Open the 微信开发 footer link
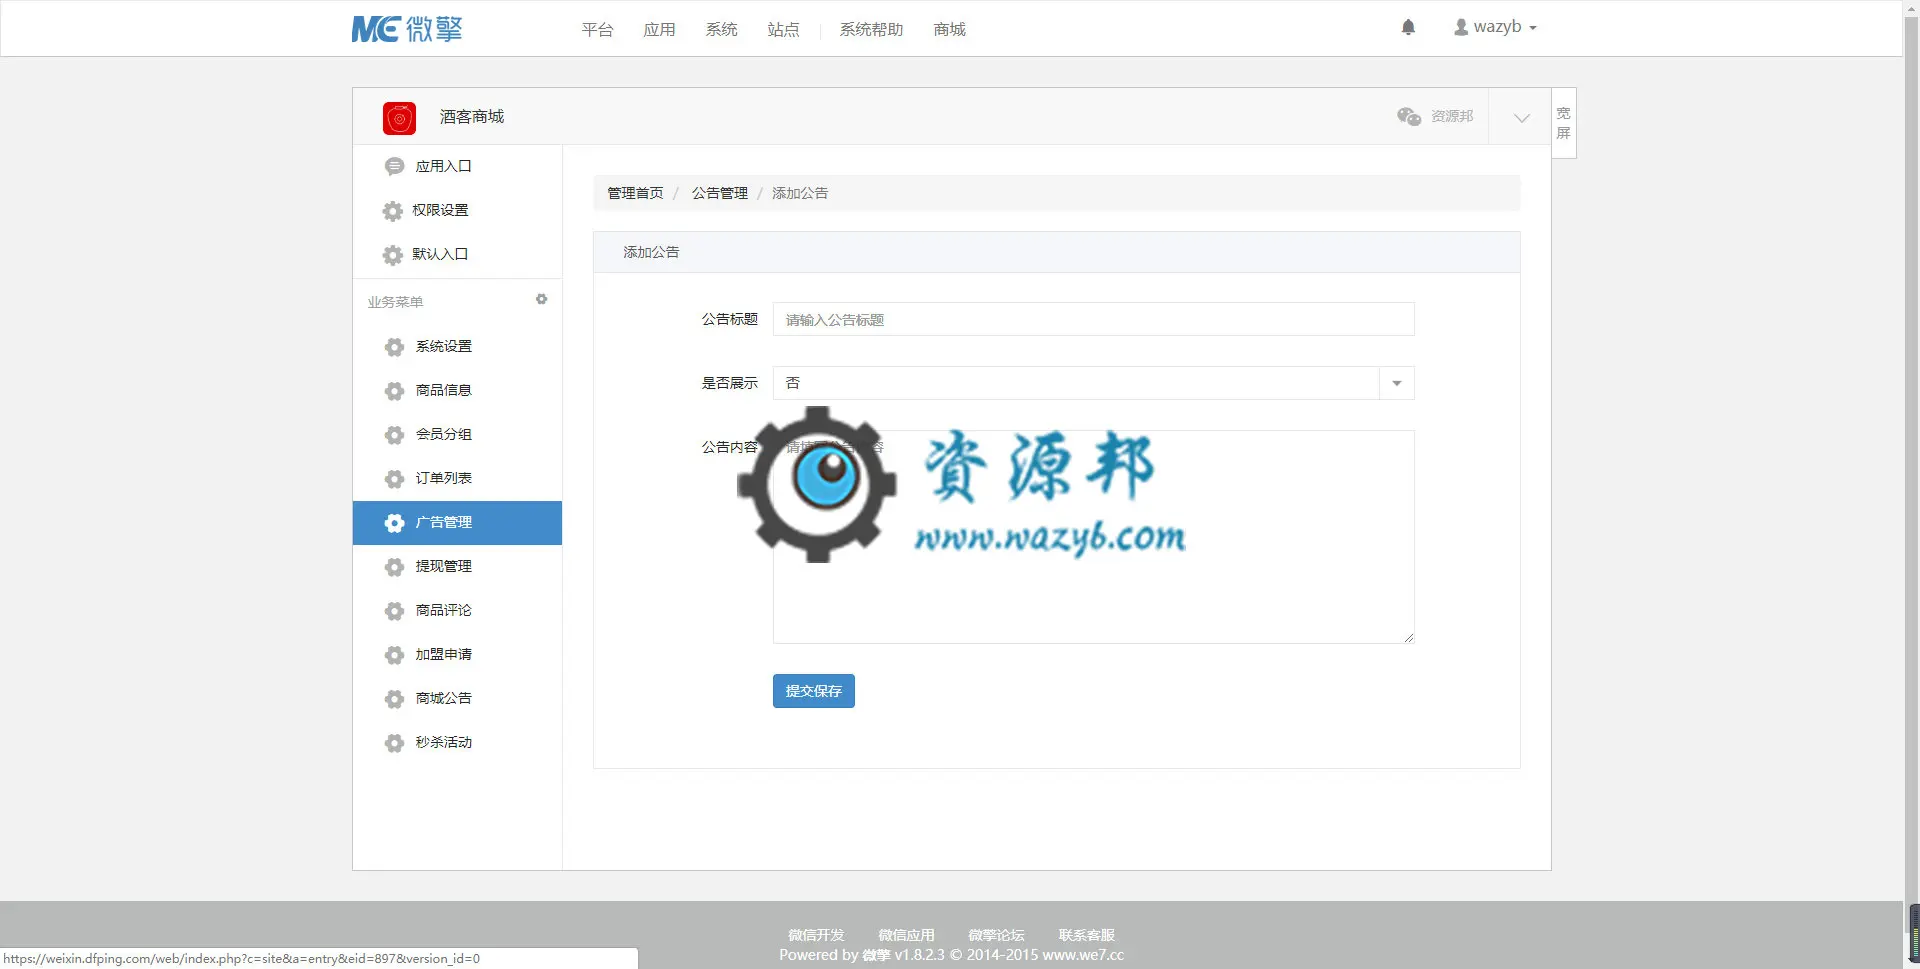Screen dimensions: 1920x969 coord(816,935)
